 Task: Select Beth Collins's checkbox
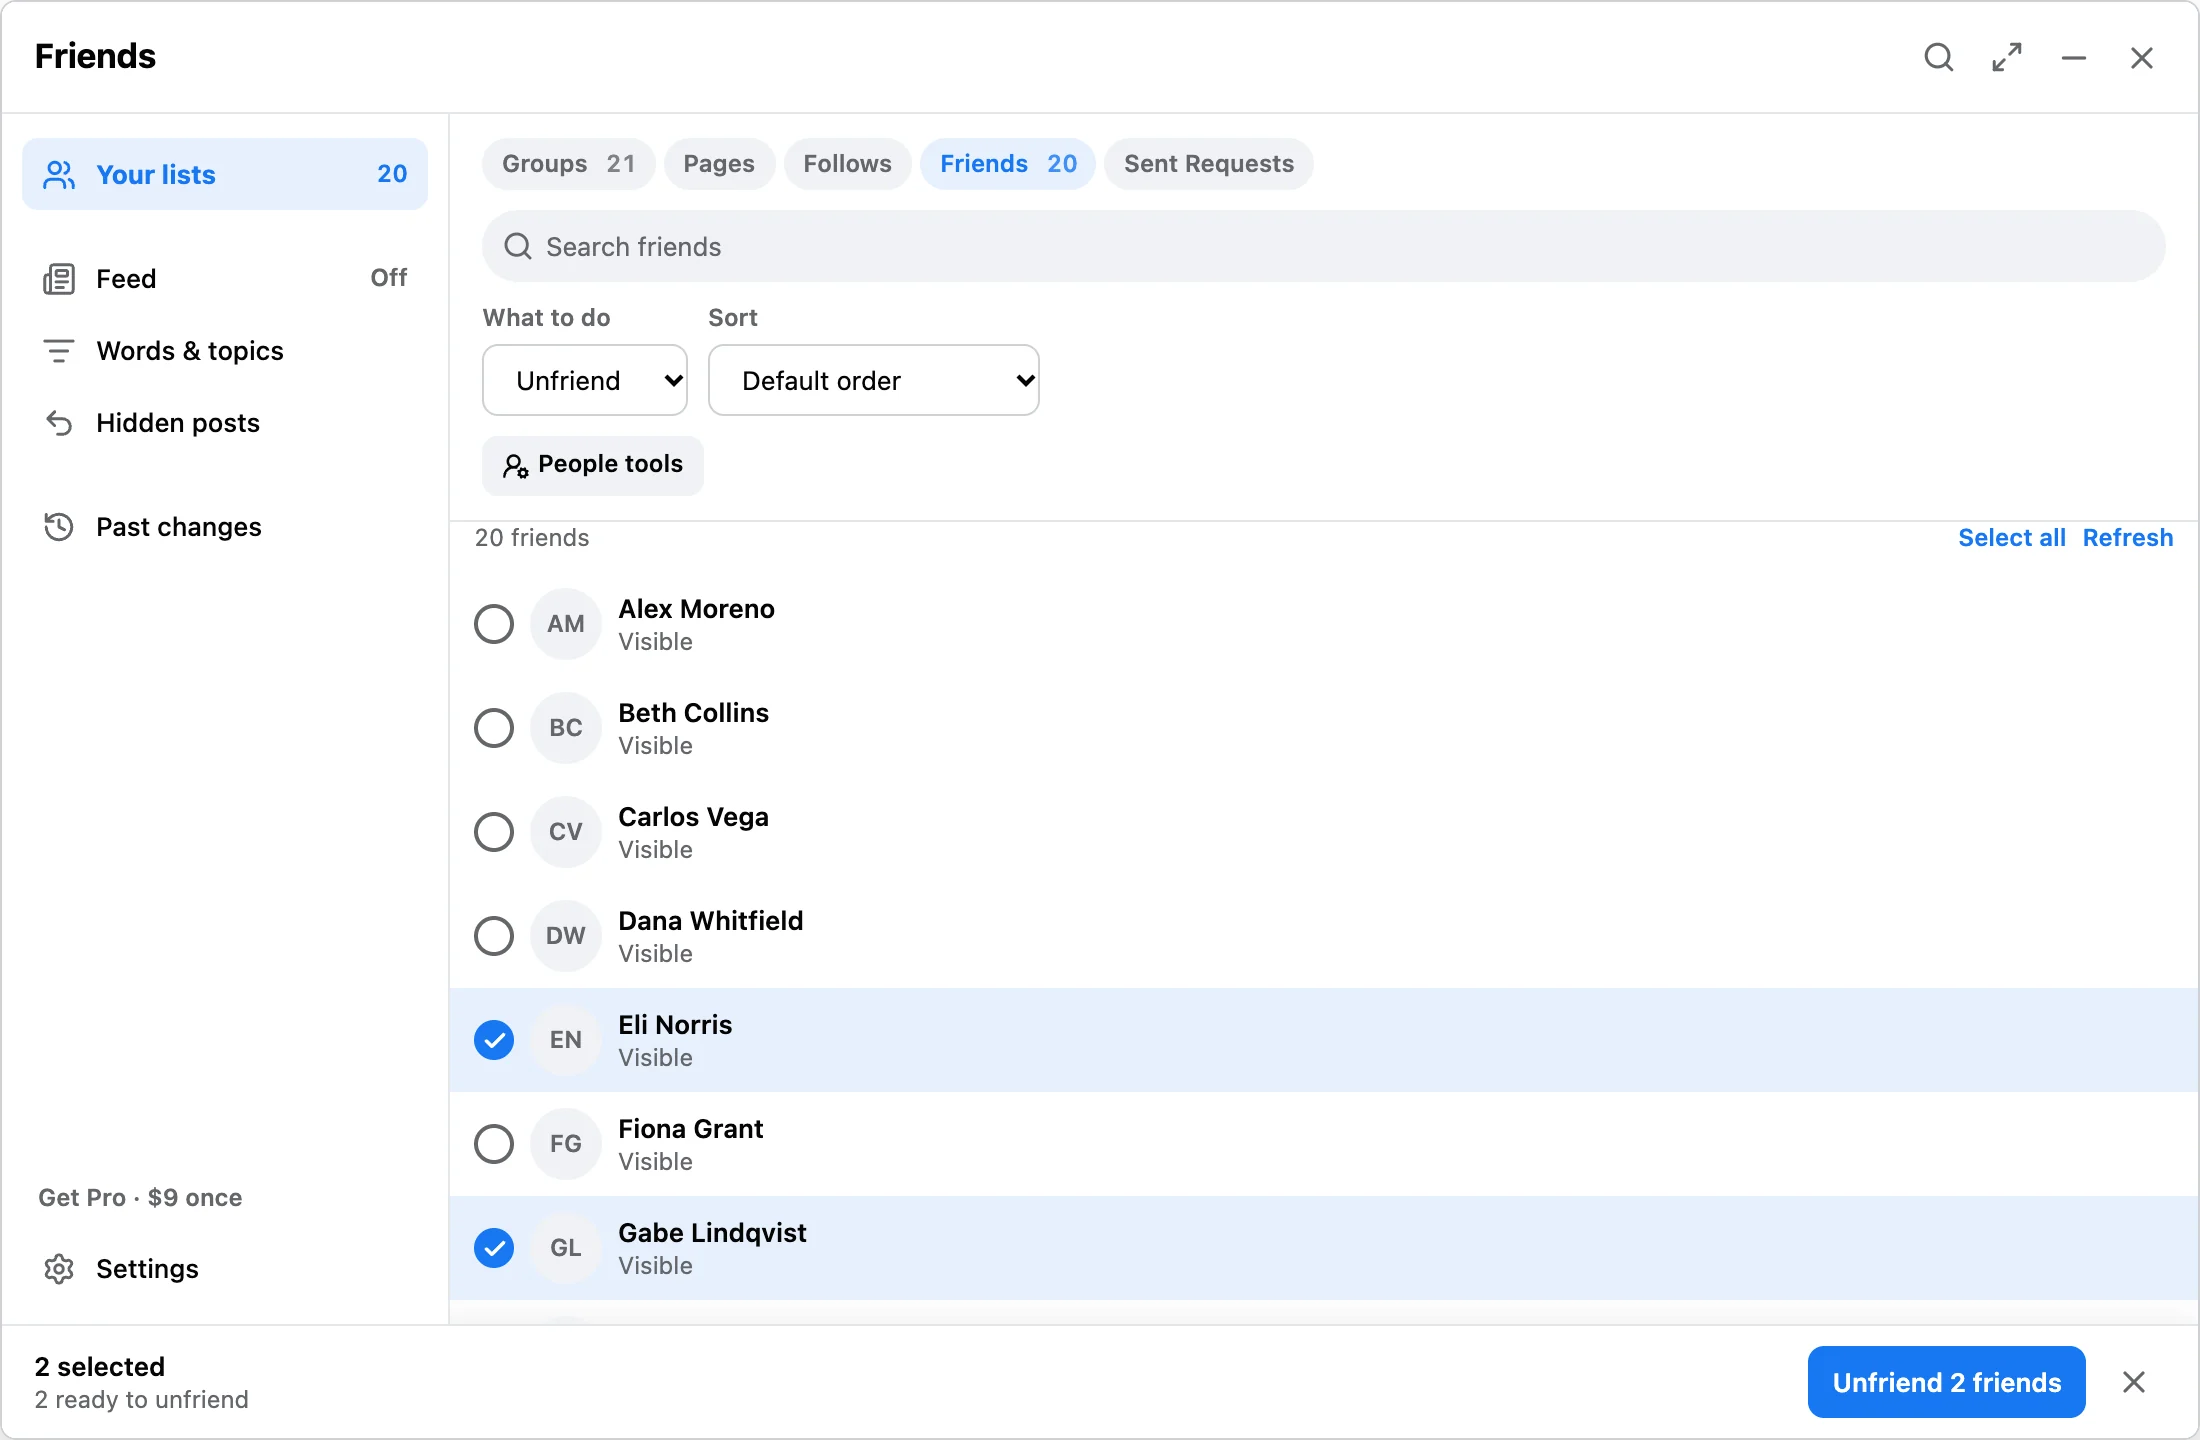[x=494, y=728]
